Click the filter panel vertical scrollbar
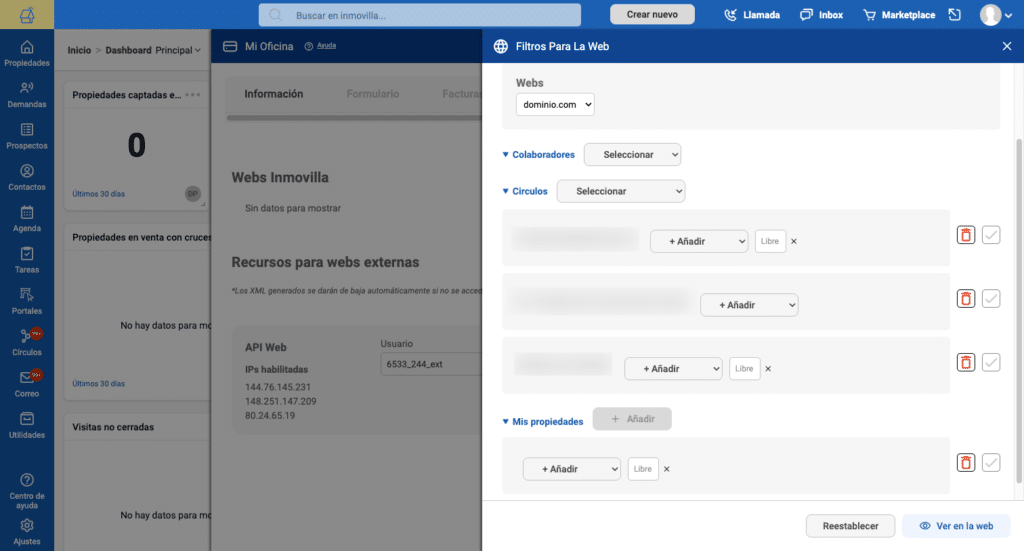1024x551 pixels. click(x=1019, y=300)
